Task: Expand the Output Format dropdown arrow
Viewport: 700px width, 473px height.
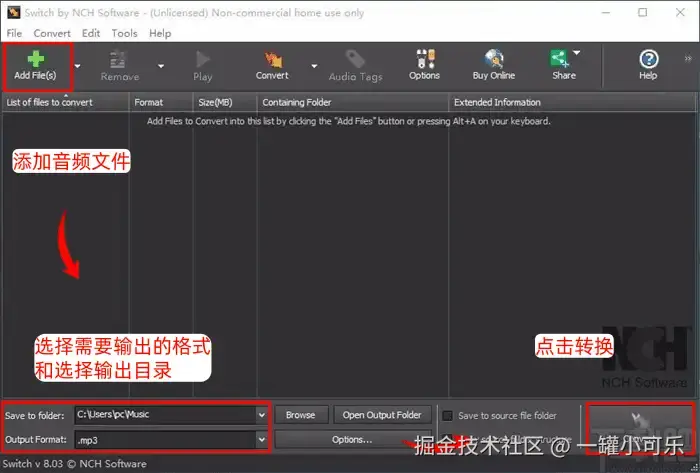Action: pyautogui.click(x=262, y=440)
